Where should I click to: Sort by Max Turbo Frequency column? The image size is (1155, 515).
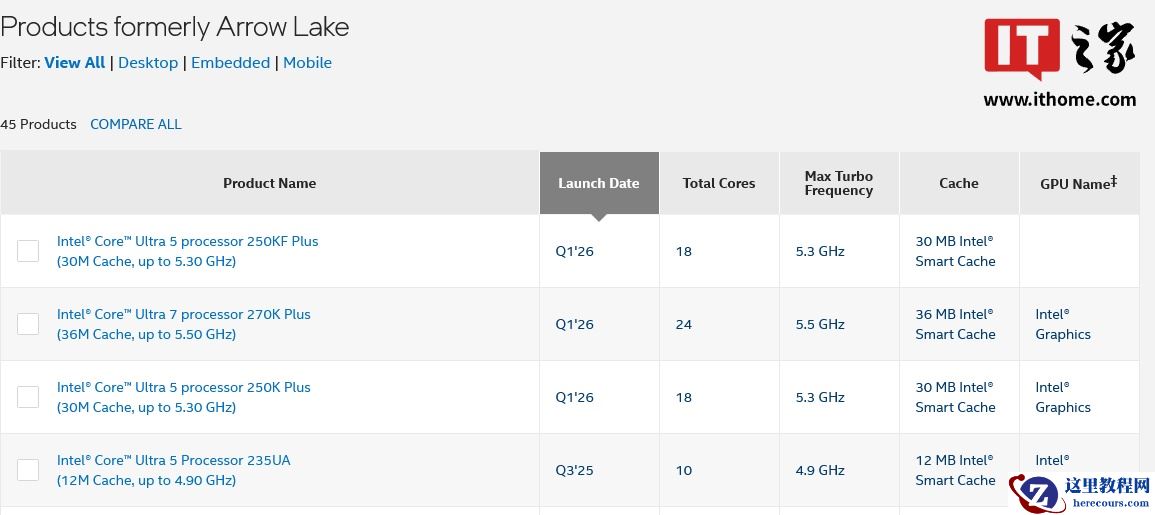coord(838,183)
